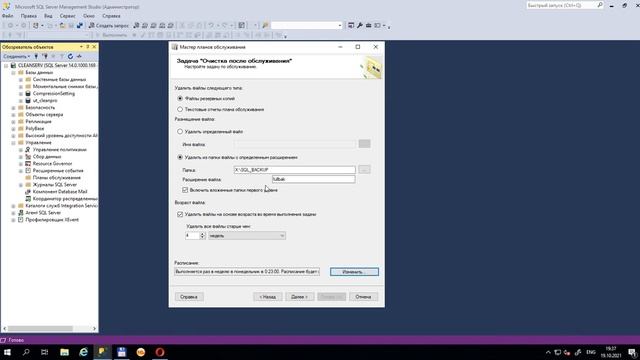Collapse the Базы данных tree node
The image size is (640, 360).
(x=13, y=73)
